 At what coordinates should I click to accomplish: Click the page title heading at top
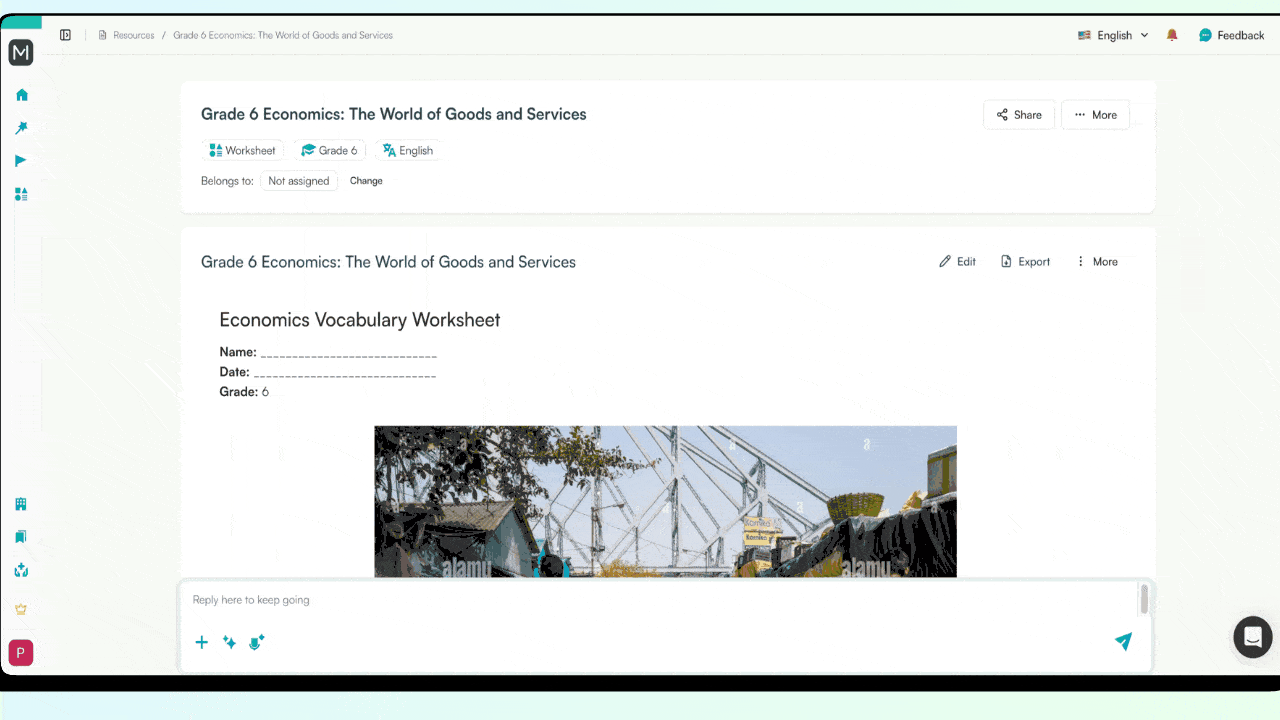click(x=394, y=114)
